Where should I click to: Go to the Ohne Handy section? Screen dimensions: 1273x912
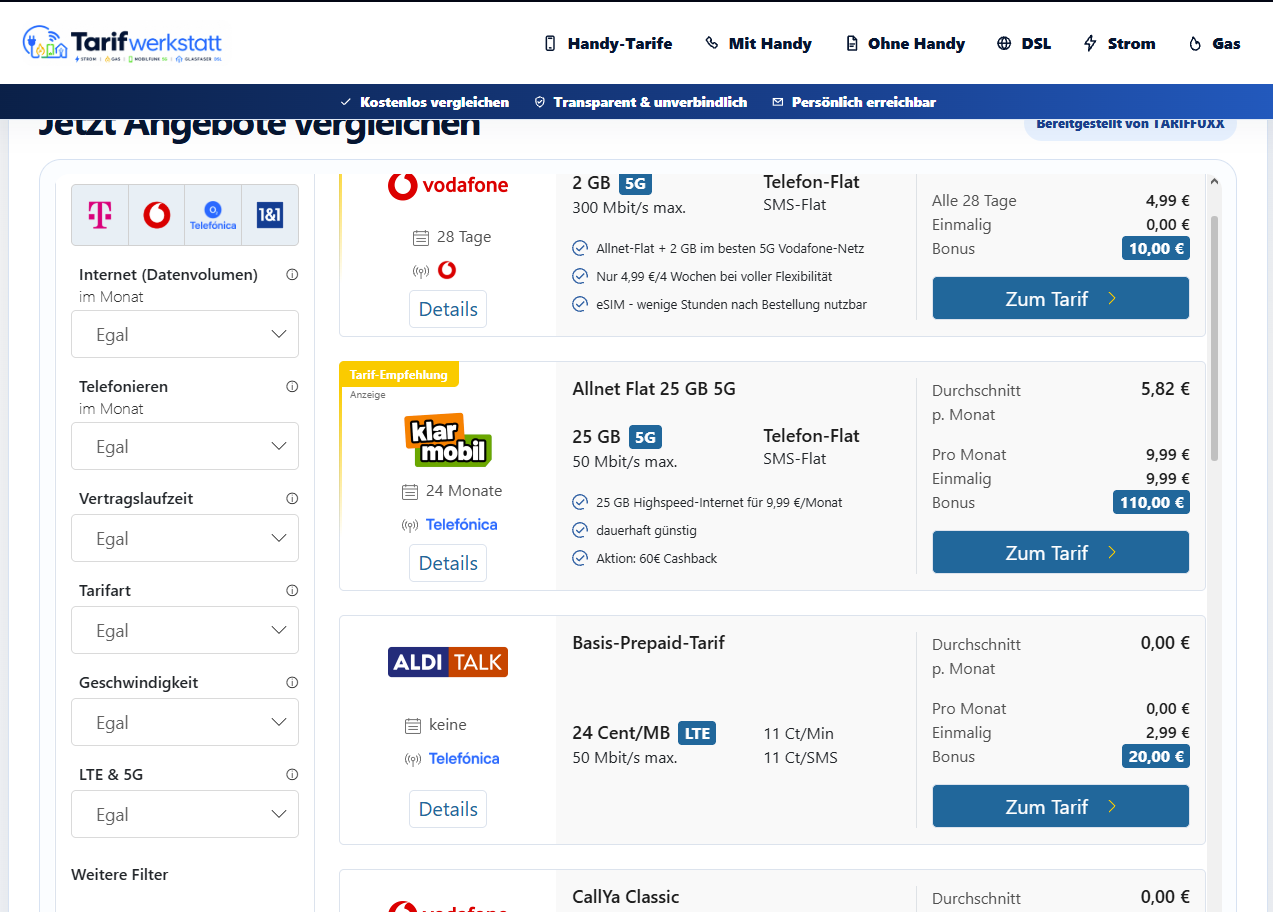pos(905,44)
